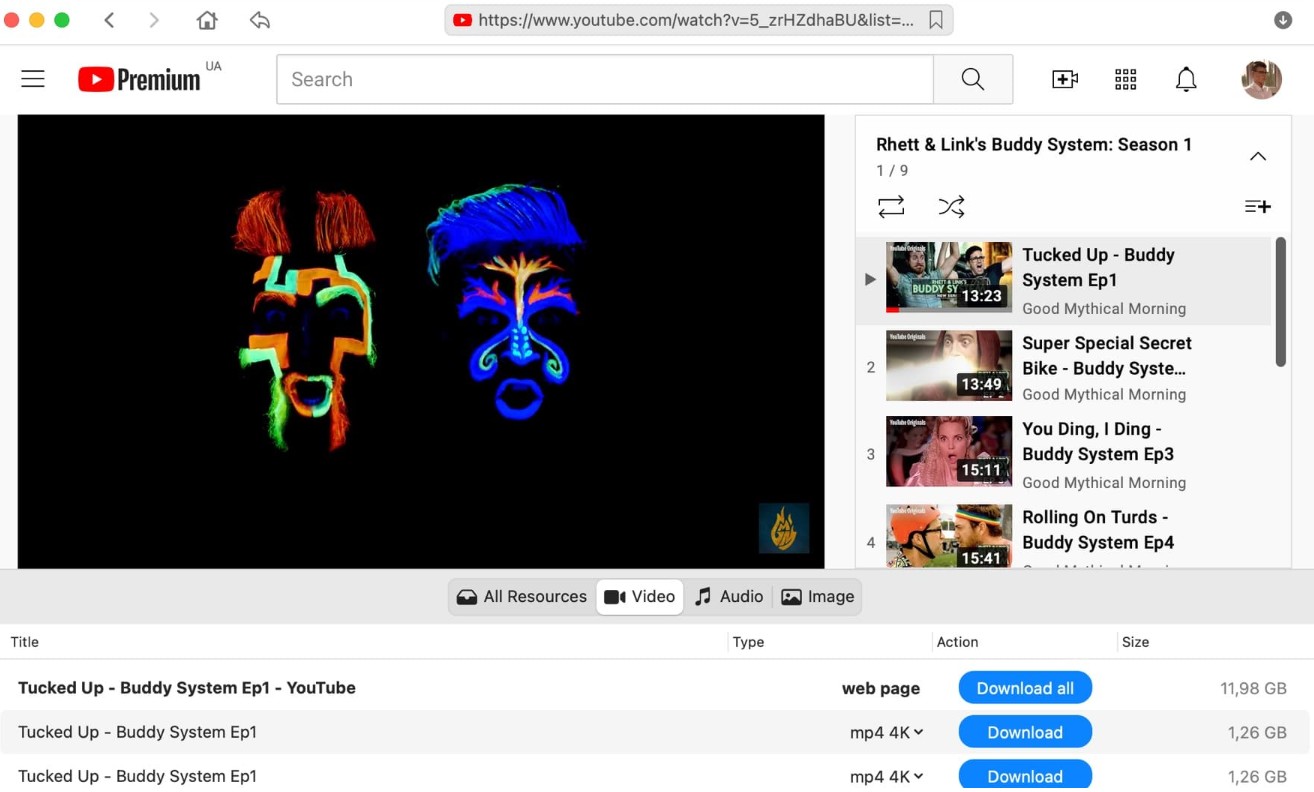Image resolution: width=1314 pixels, height=792 pixels.
Task: Switch to Video resources tab
Action: (640, 597)
